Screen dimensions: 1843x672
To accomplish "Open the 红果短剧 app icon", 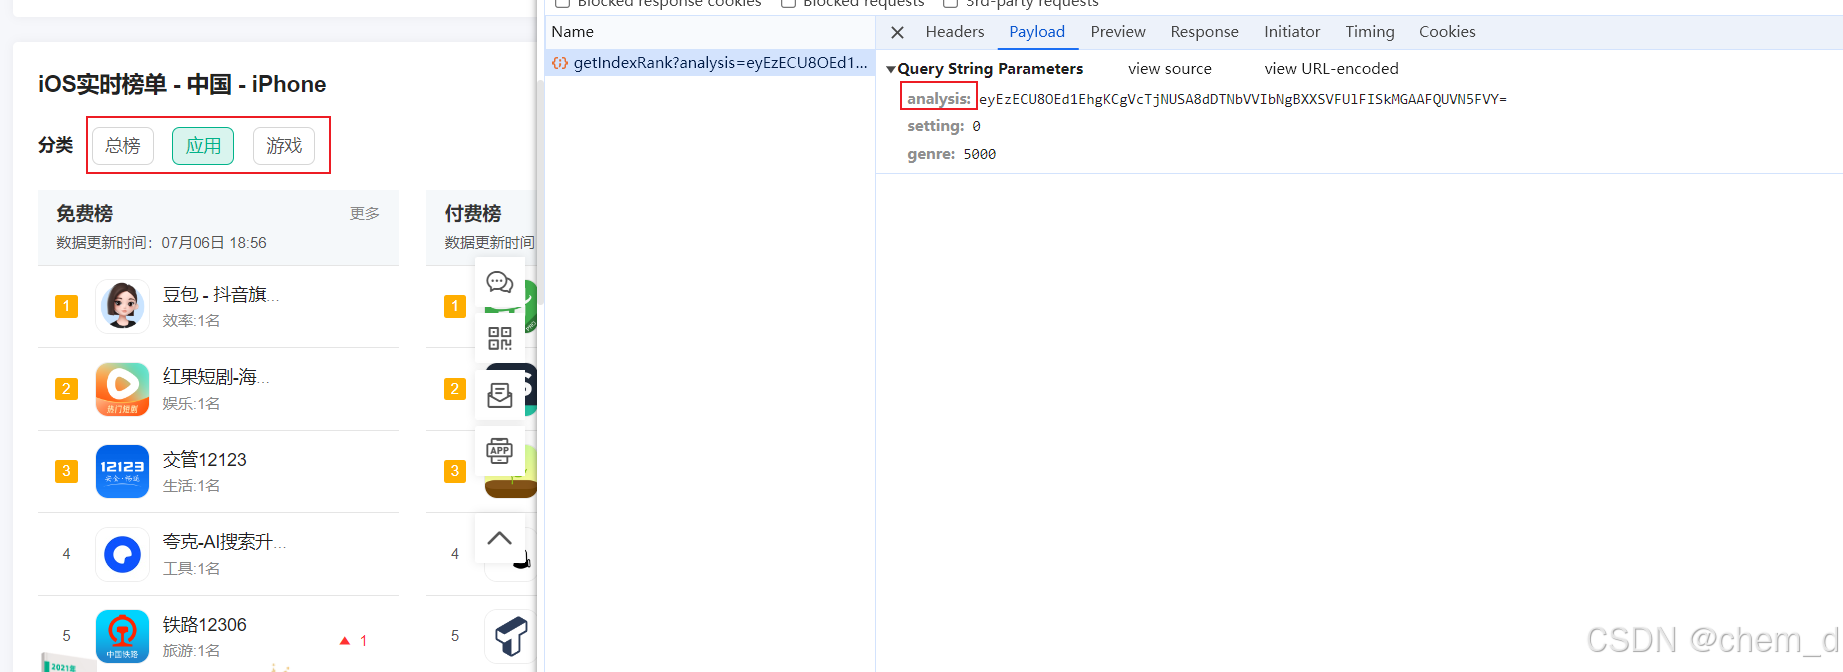I will point(122,389).
